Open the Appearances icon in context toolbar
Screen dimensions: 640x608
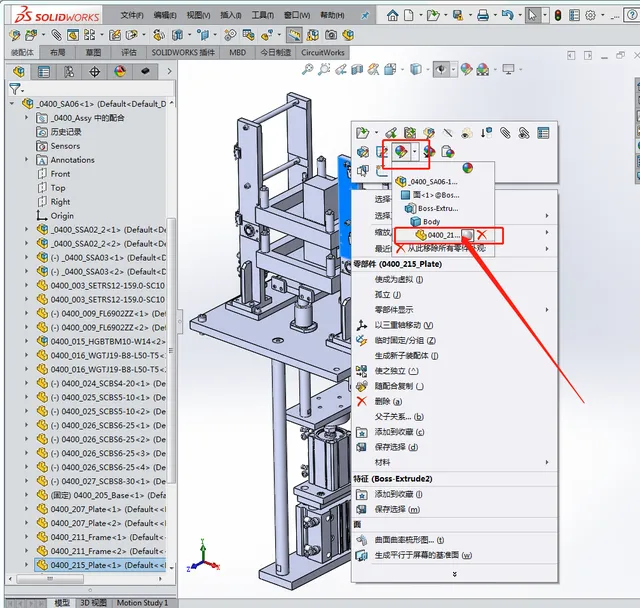401,152
